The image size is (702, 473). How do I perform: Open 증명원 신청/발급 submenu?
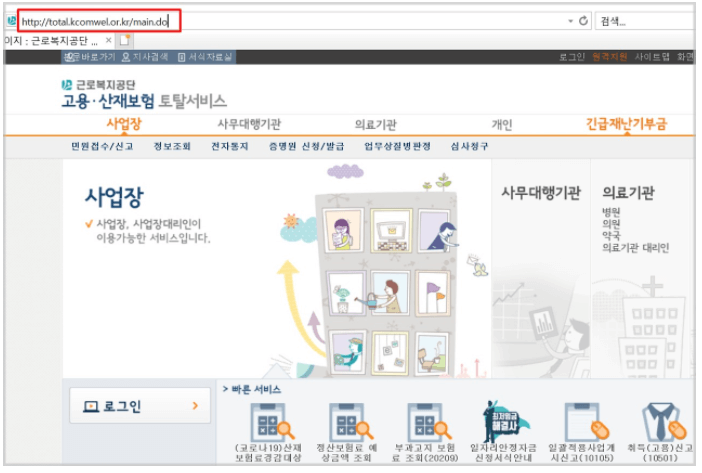click(307, 146)
